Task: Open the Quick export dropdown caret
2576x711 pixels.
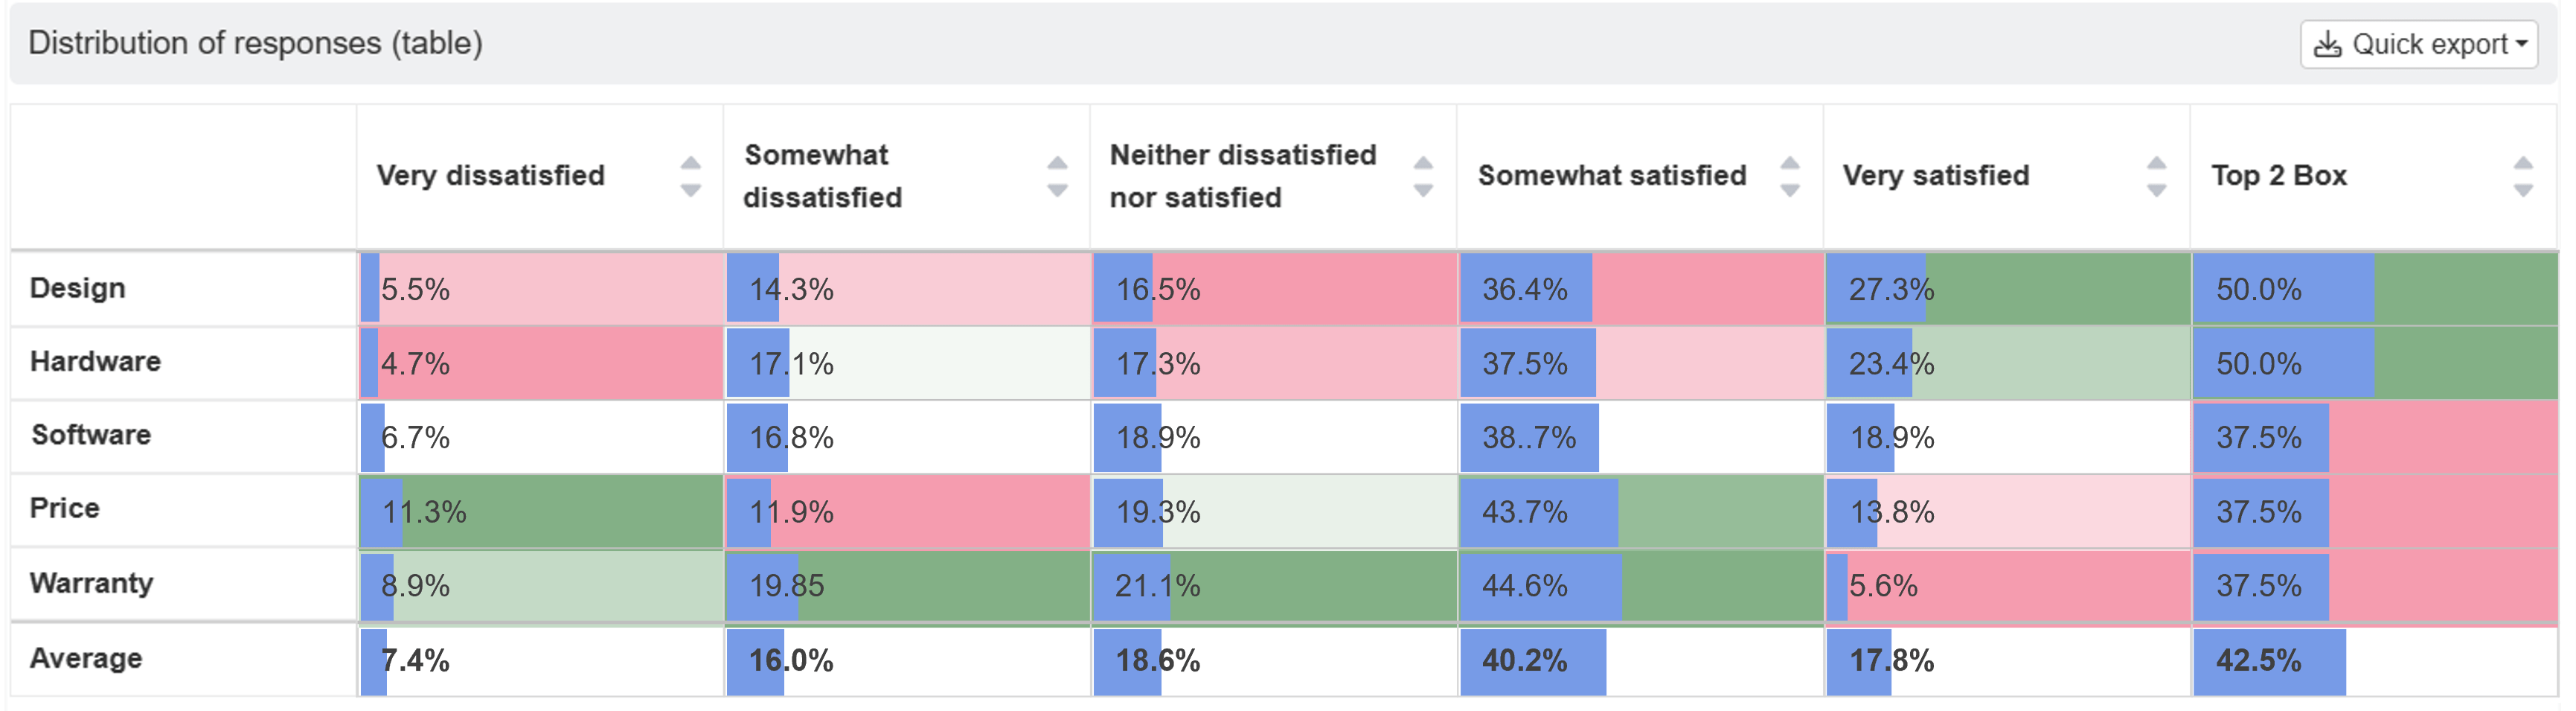Action: pyautogui.click(x=2522, y=44)
